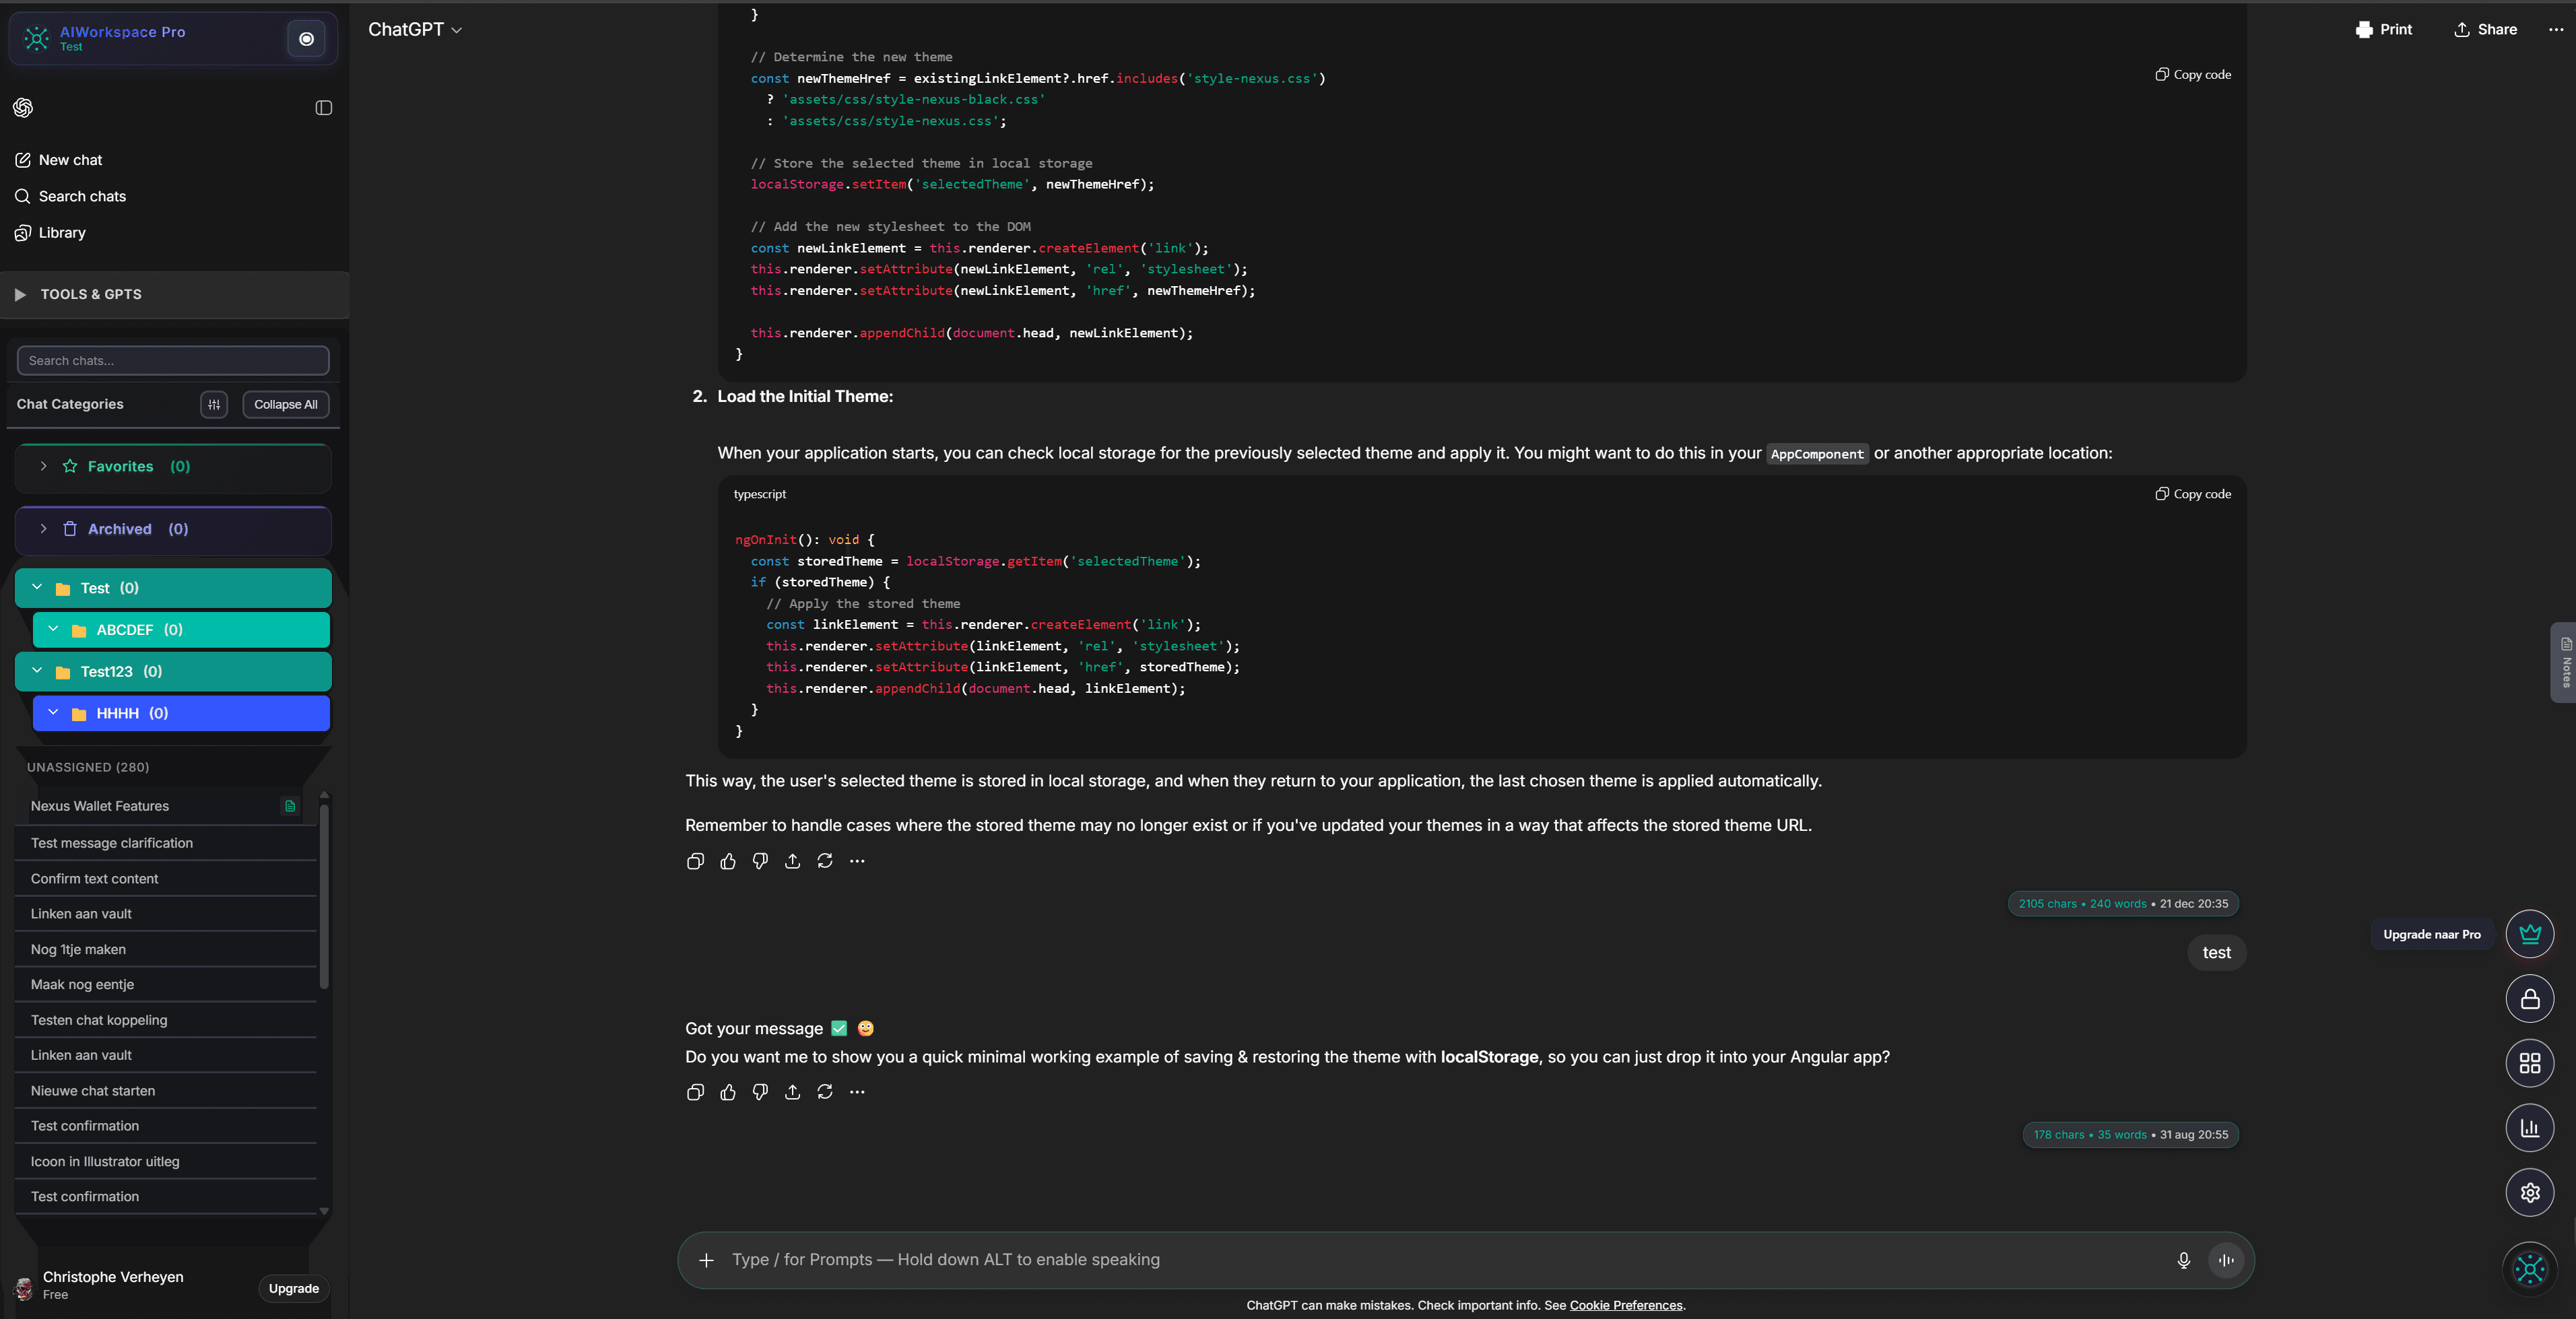Expand the Archived category
Viewport: 2576px width, 1319px height.
pyautogui.click(x=43, y=529)
